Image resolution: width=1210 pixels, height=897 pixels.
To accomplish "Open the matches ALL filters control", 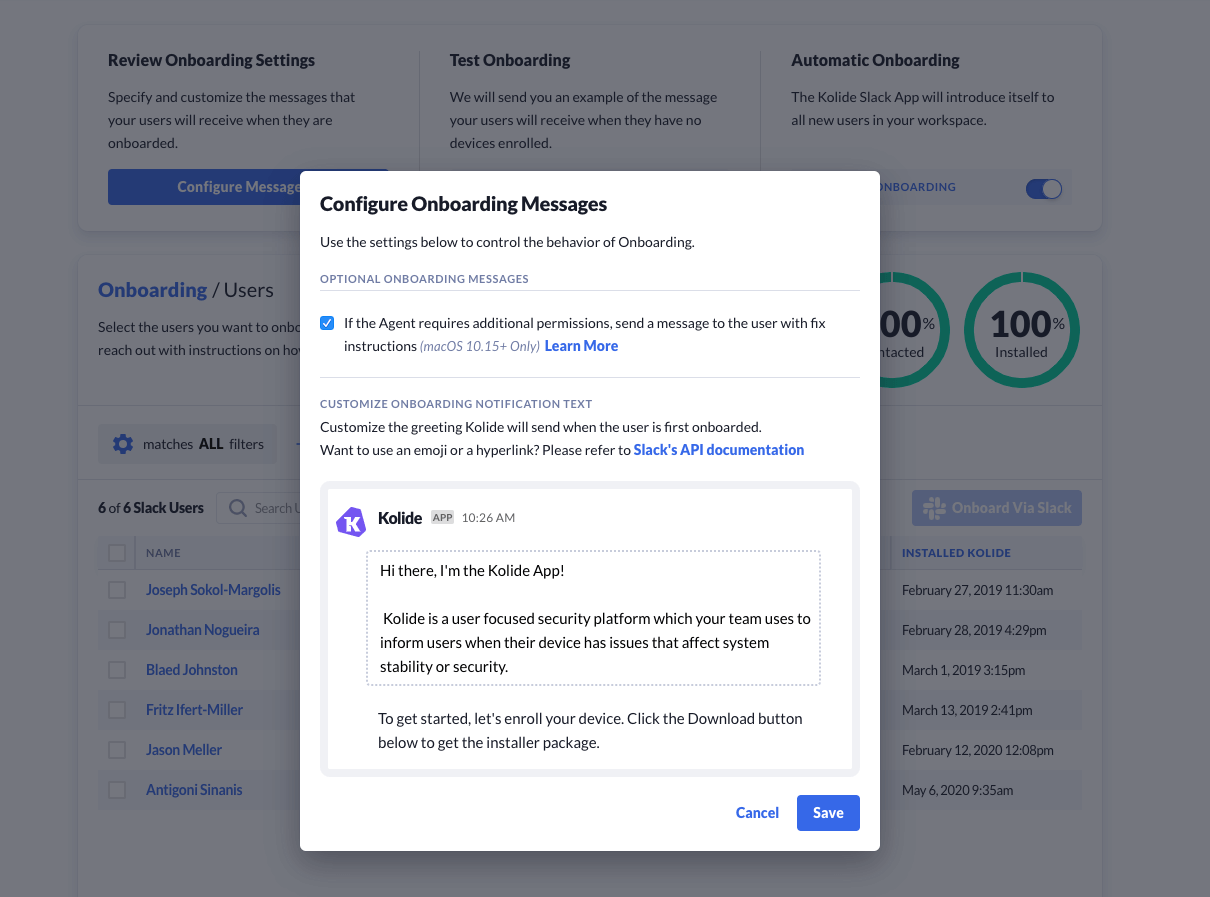I will point(203,444).
